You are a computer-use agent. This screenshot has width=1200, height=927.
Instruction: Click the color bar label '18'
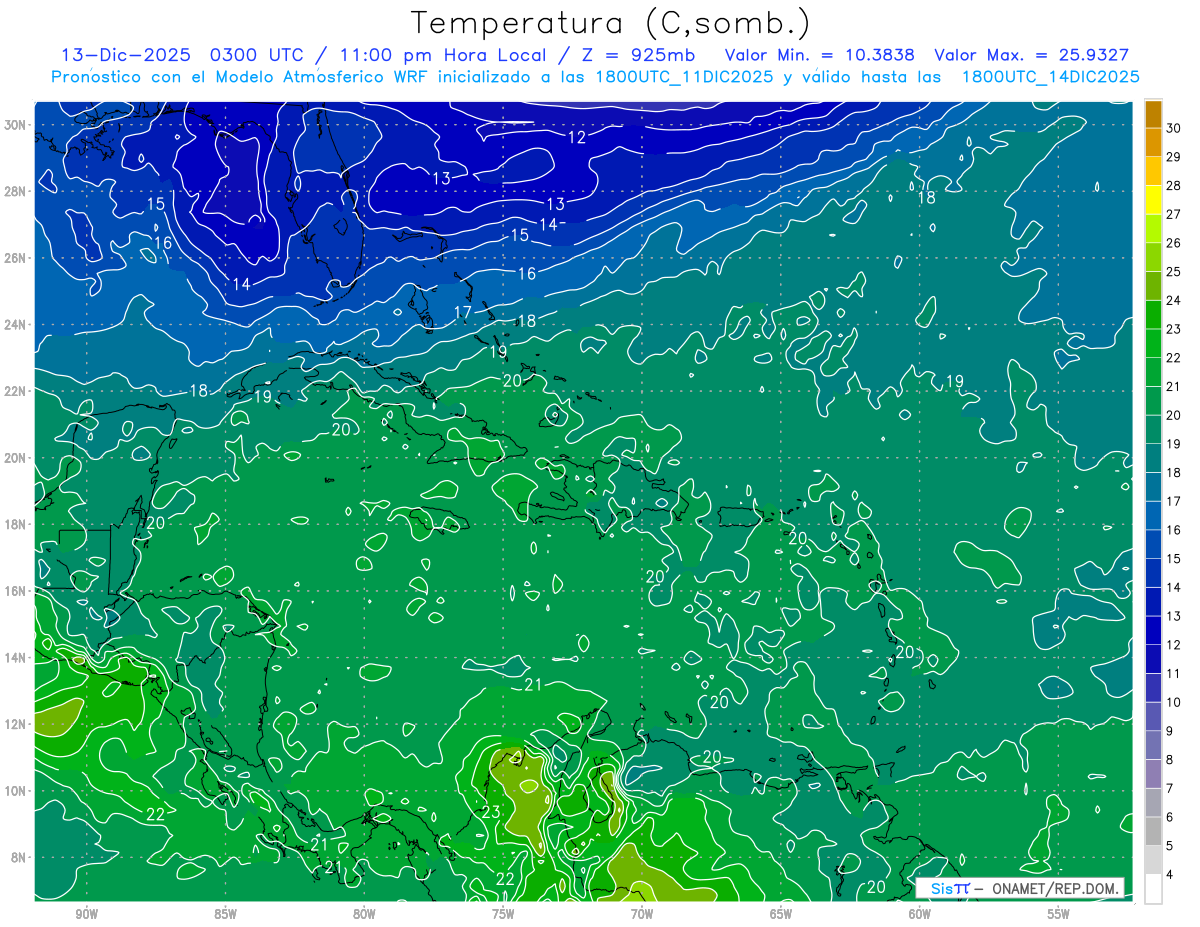pos(1173,472)
